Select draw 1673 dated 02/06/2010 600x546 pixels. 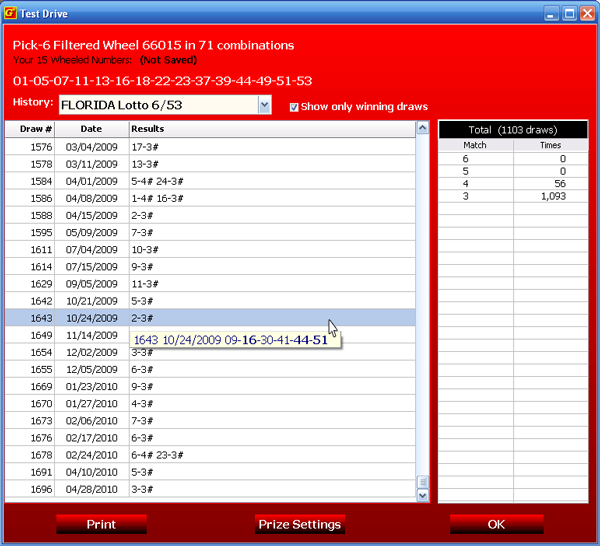(x=210, y=421)
